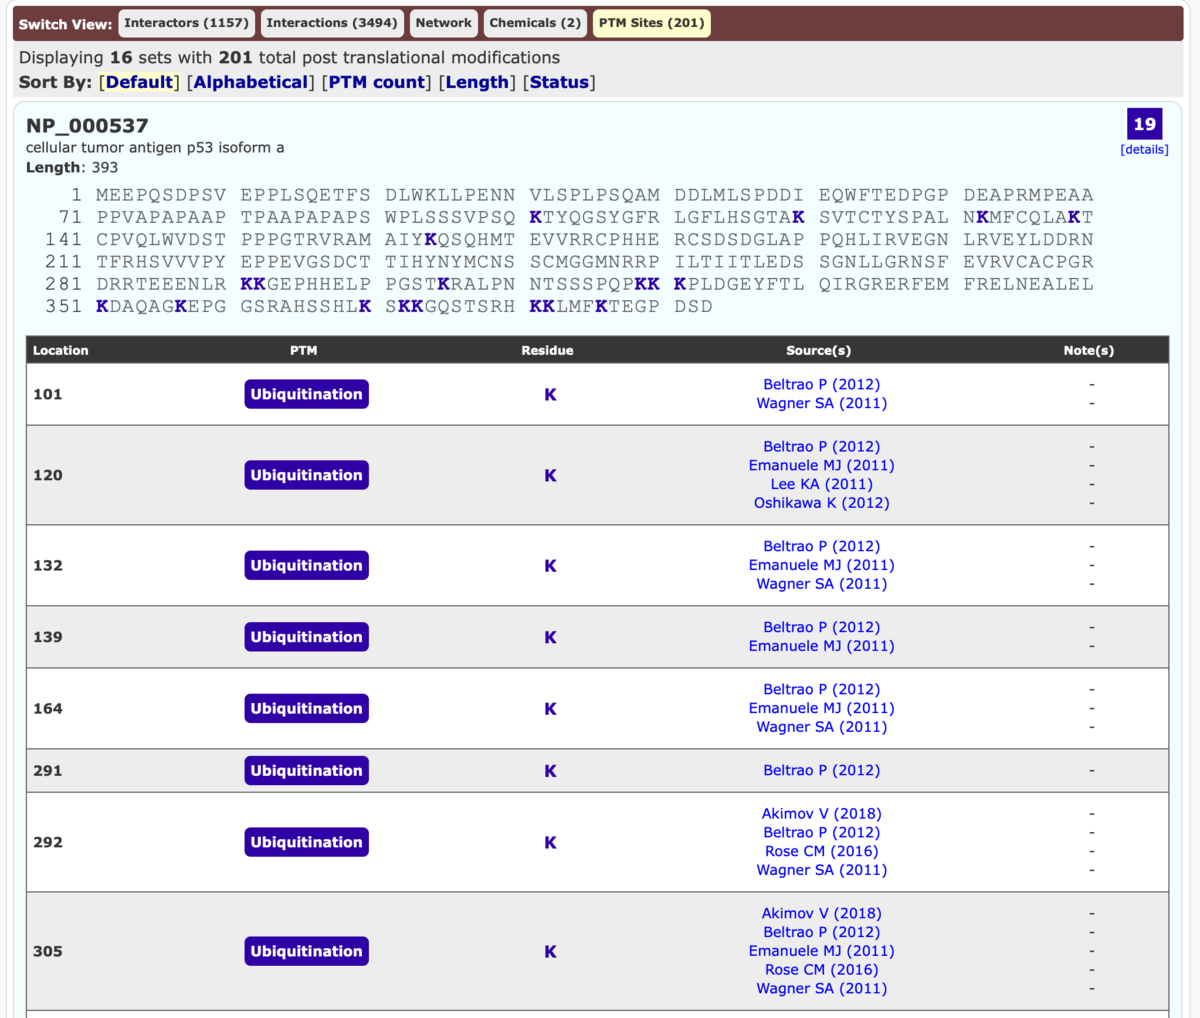1200x1018 pixels.
Task: Open Oshikawa K (2012) source for location 120
Action: click(x=822, y=503)
